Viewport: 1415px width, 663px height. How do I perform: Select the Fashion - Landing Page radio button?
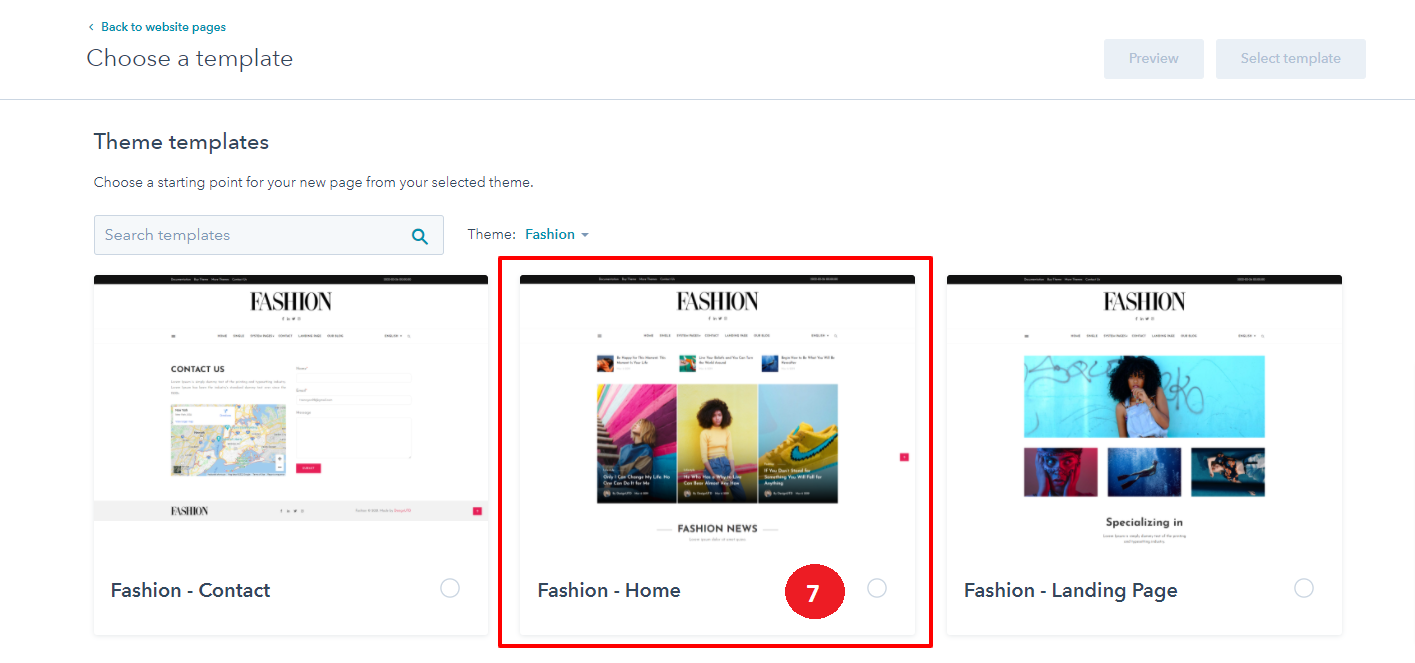1304,588
